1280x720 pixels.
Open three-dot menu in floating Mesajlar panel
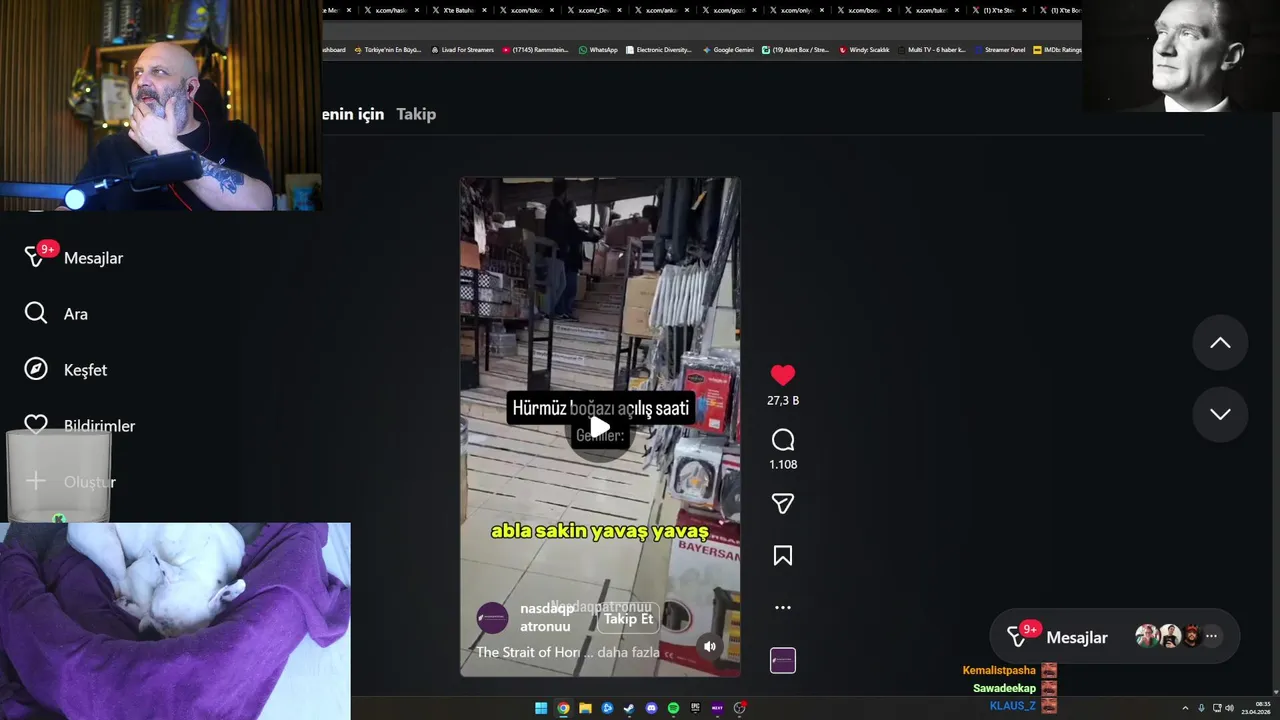pyautogui.click(x=1211, y=636)
